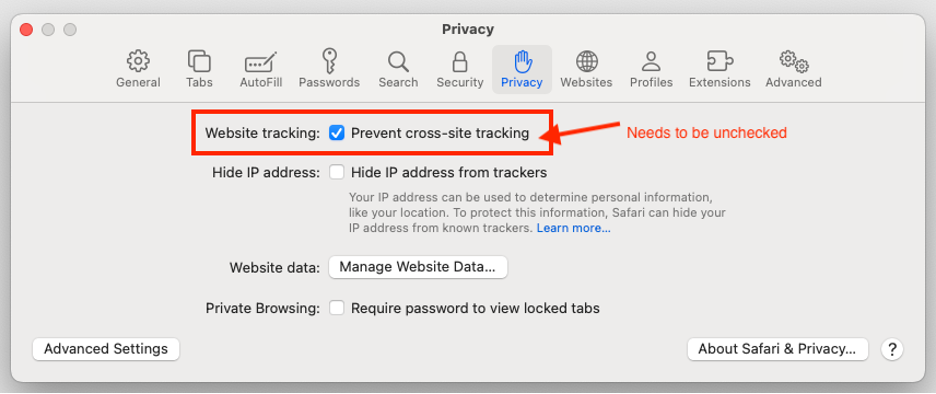Viewport: 936px width, 394px height.
Task: Open the question mark help button
Action: tap(892, 349)
